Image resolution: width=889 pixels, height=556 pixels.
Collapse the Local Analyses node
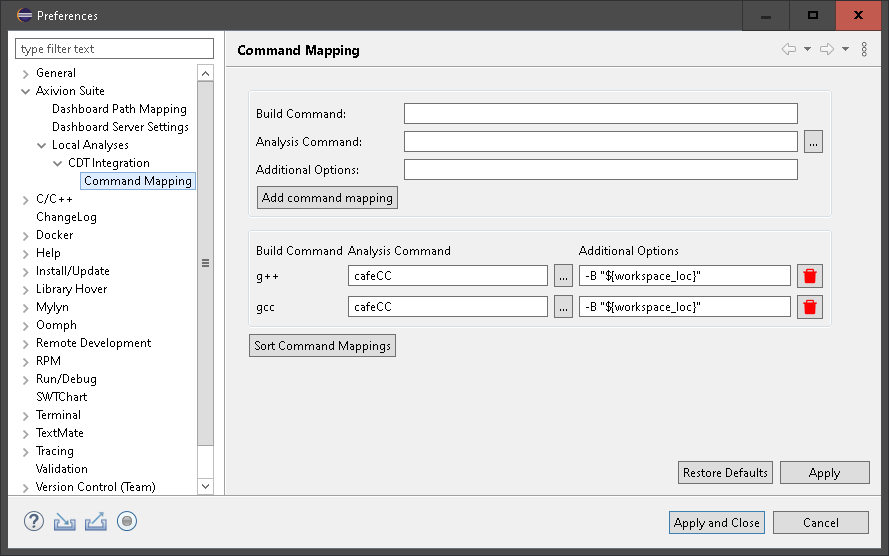pyautogui.click(x=41, y=146)
